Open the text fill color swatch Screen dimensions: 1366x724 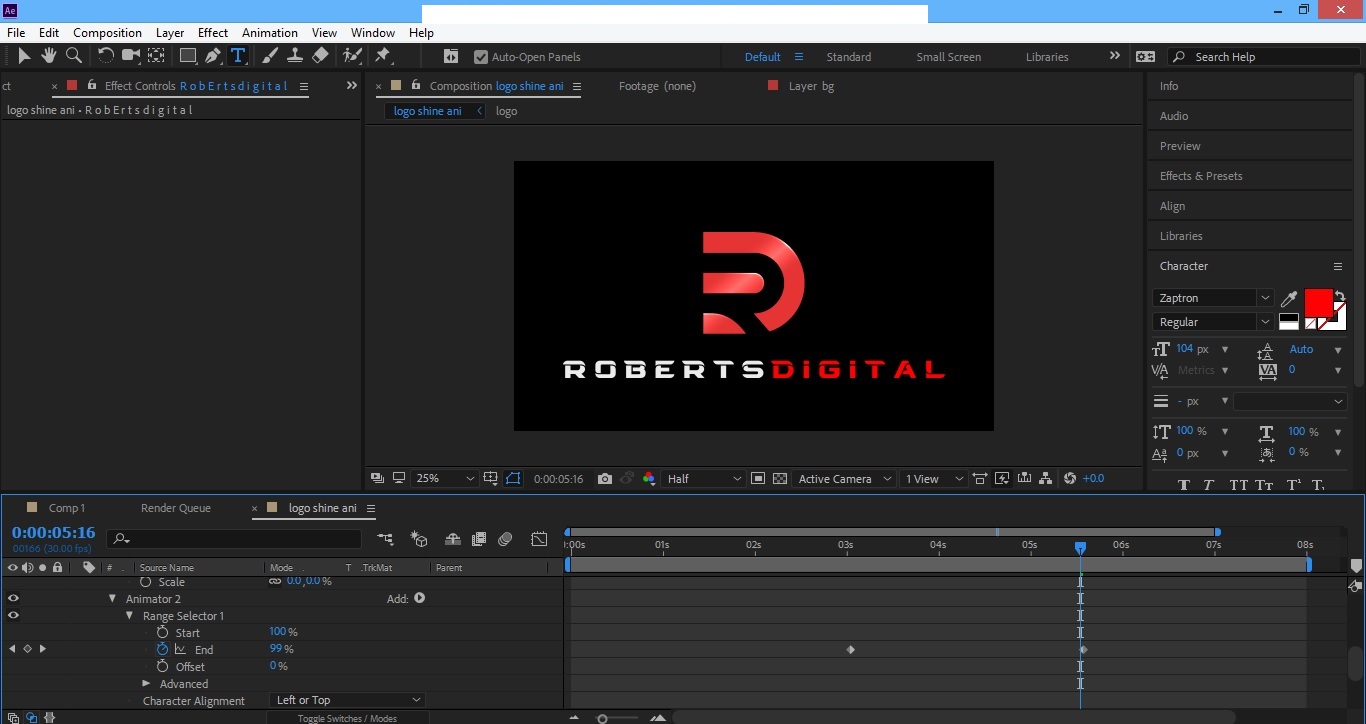(x=1320, y=300)
